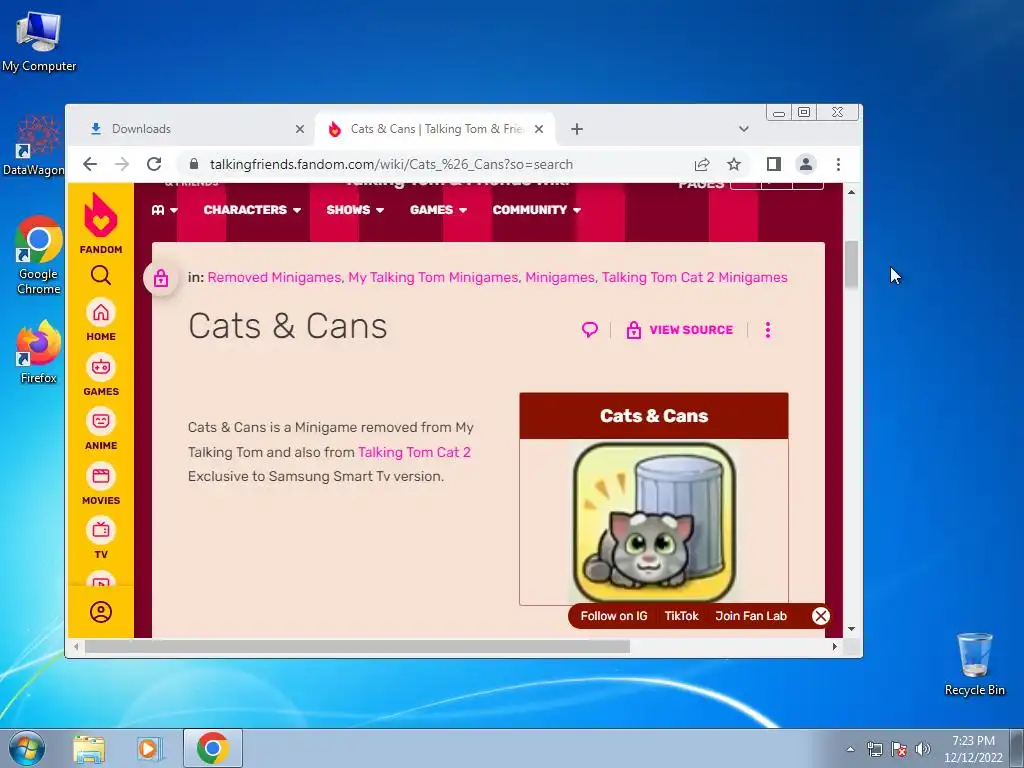Open the article comments speech bubble icon
This screenshot has width=1024, height=768.
[590, 330]
